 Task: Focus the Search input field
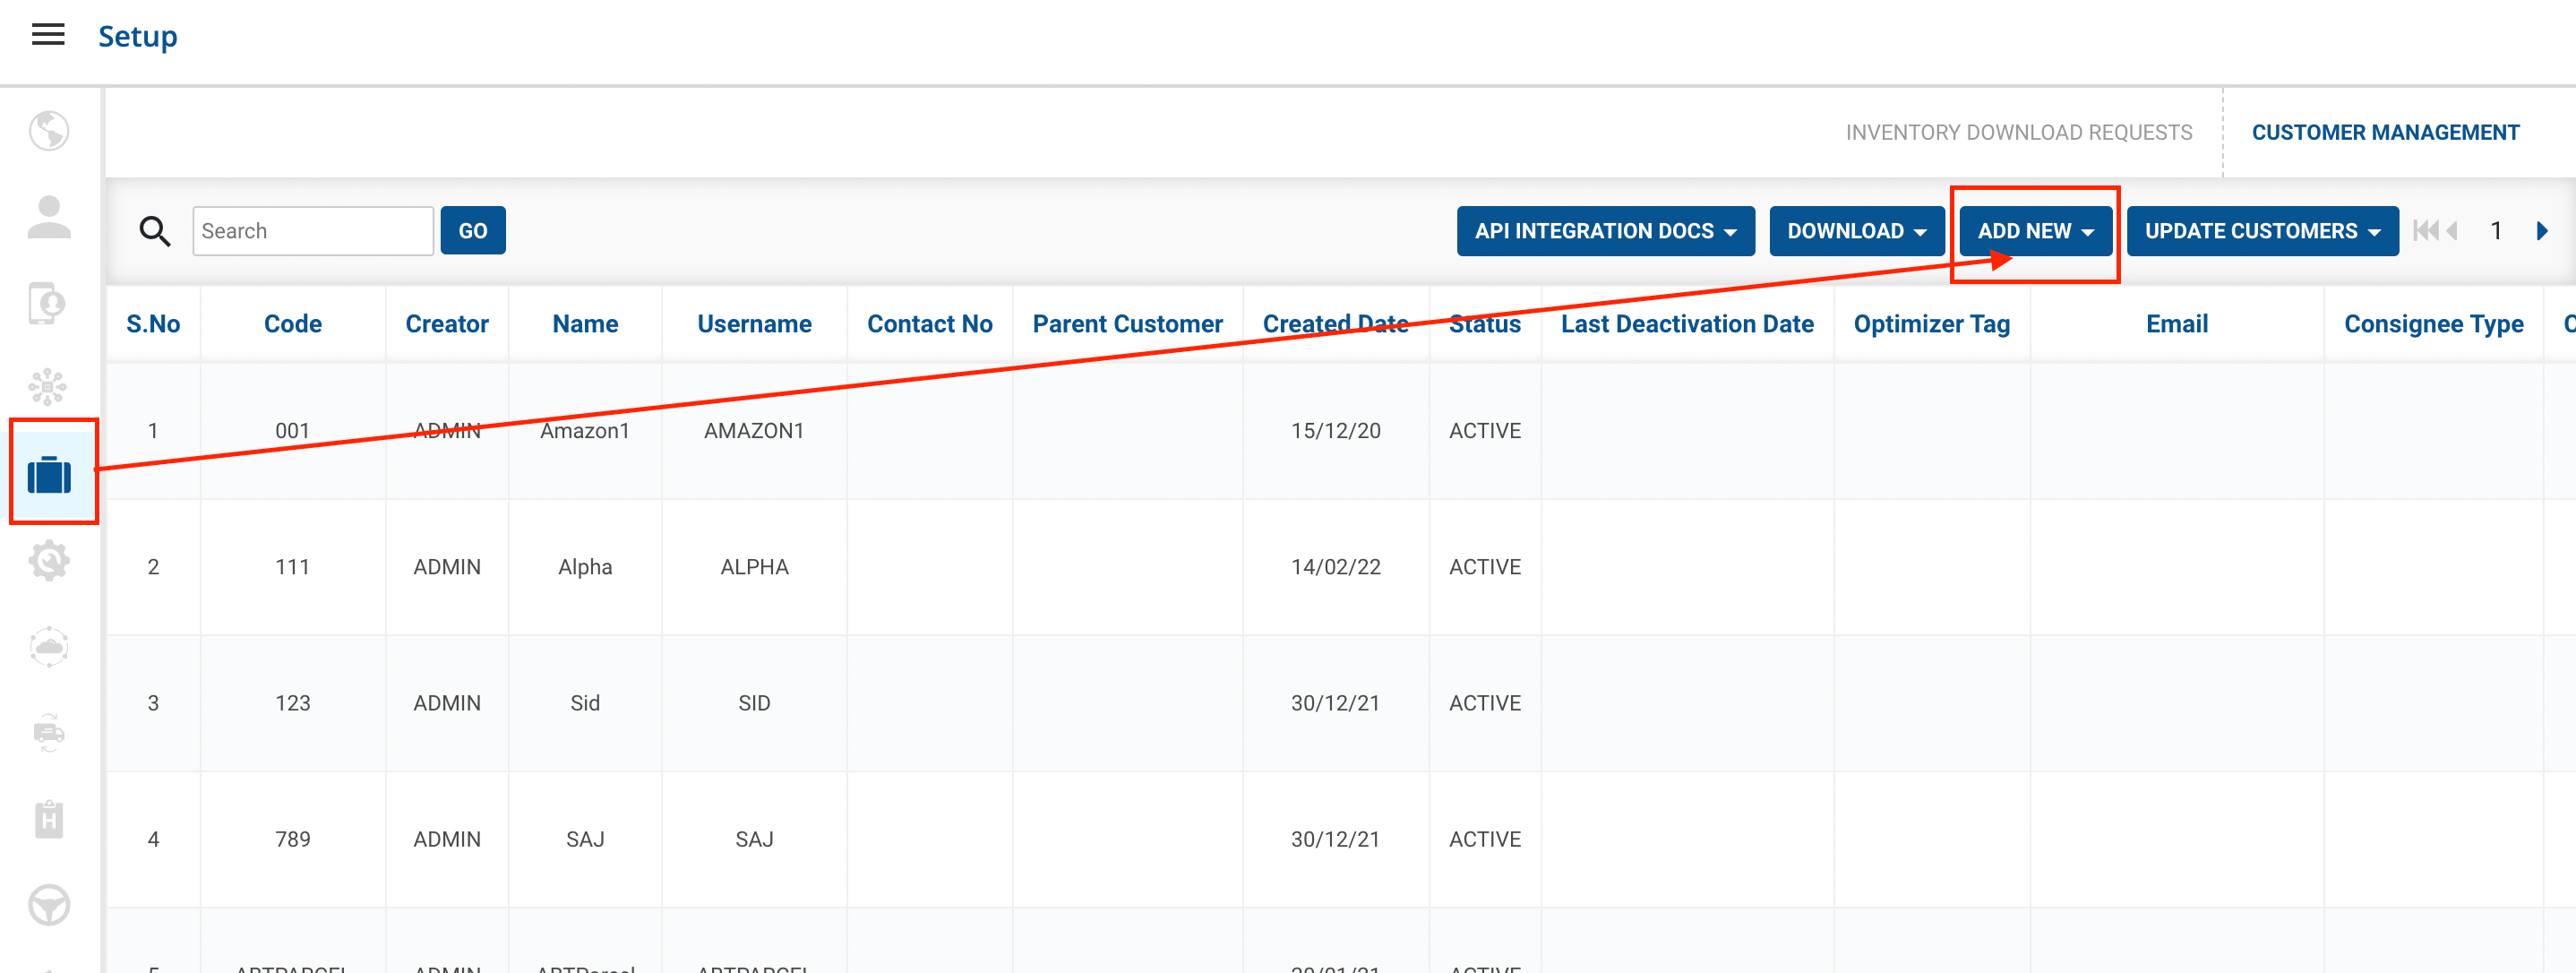(x=312, y=231)
